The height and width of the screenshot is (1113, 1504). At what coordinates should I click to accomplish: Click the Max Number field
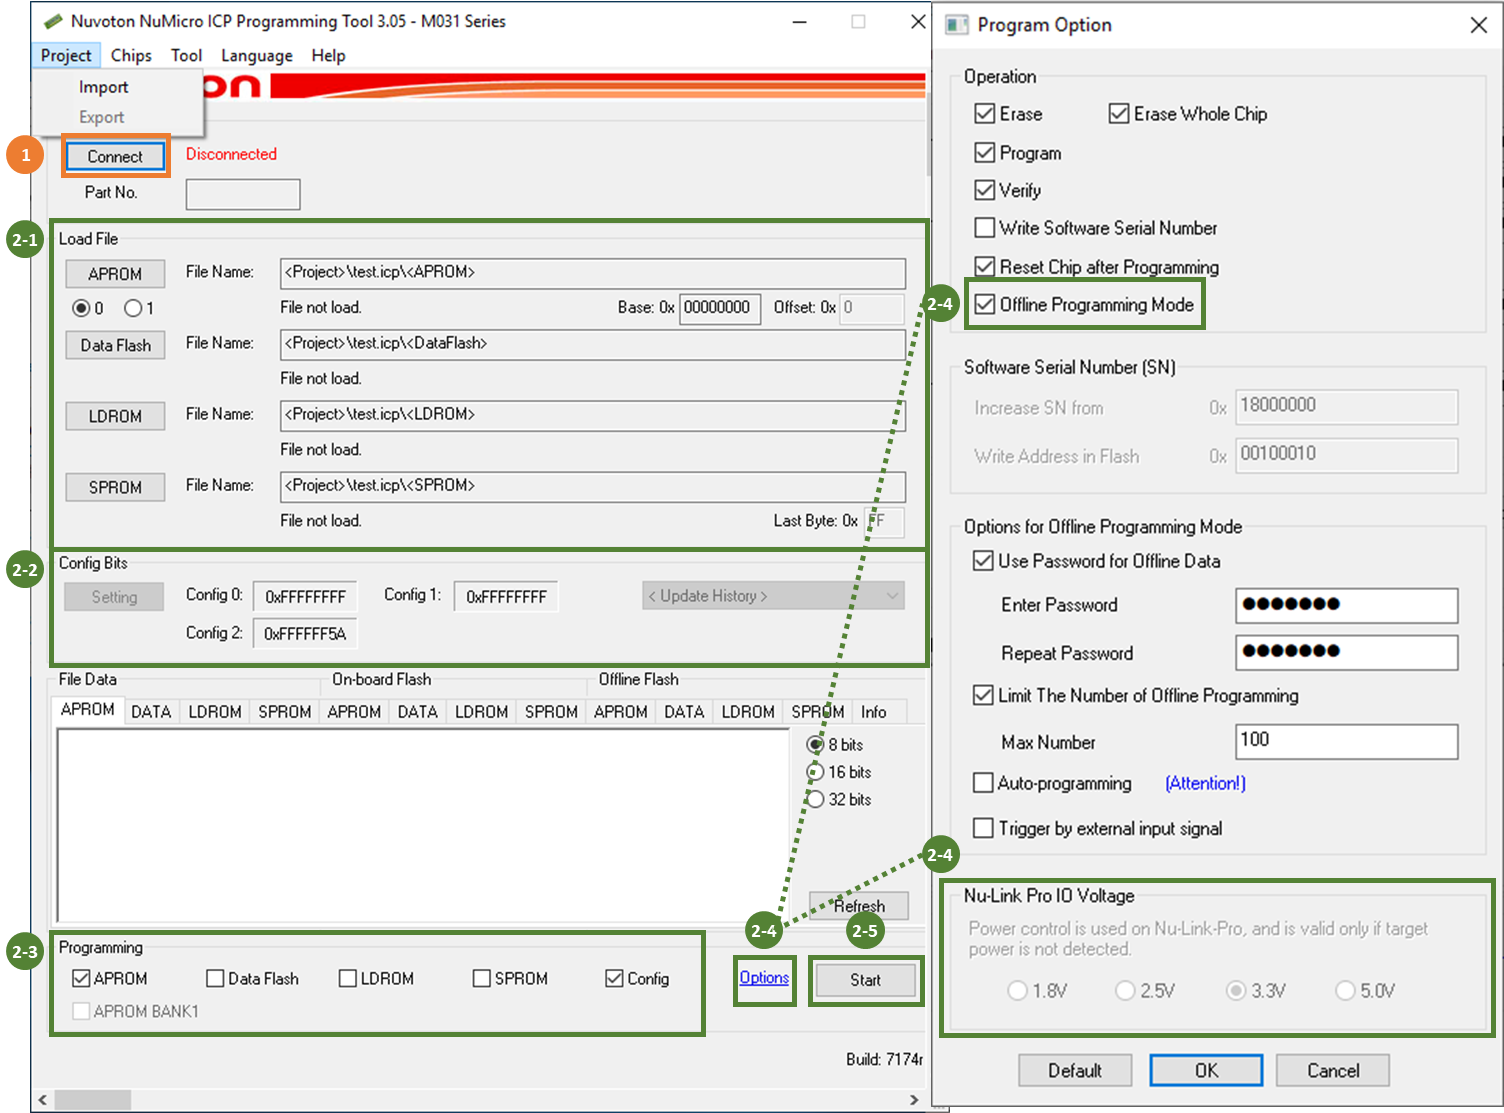[x=1346, y=741]
